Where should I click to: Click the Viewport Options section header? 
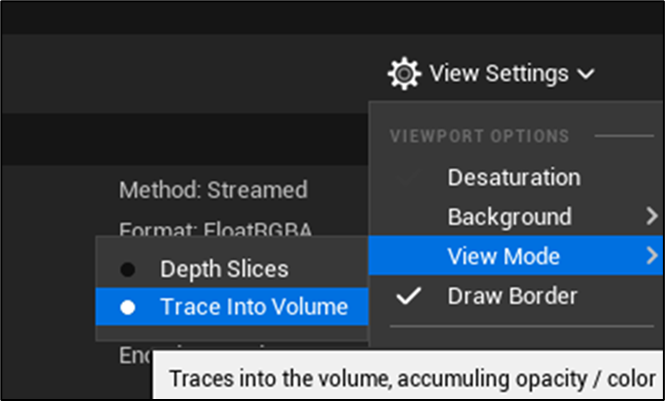[x=479, y=136]
